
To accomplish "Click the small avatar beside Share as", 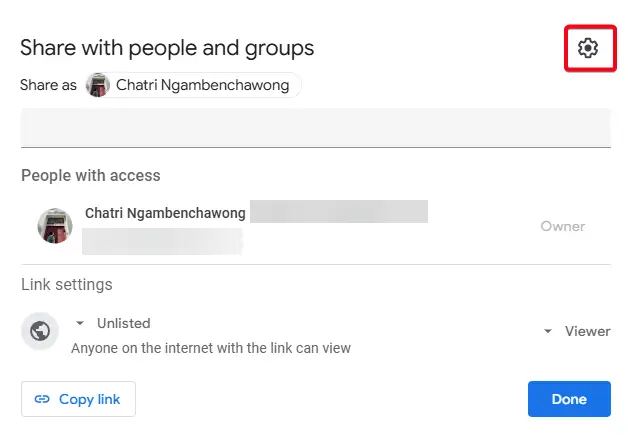I will click(x=98, y=85).
